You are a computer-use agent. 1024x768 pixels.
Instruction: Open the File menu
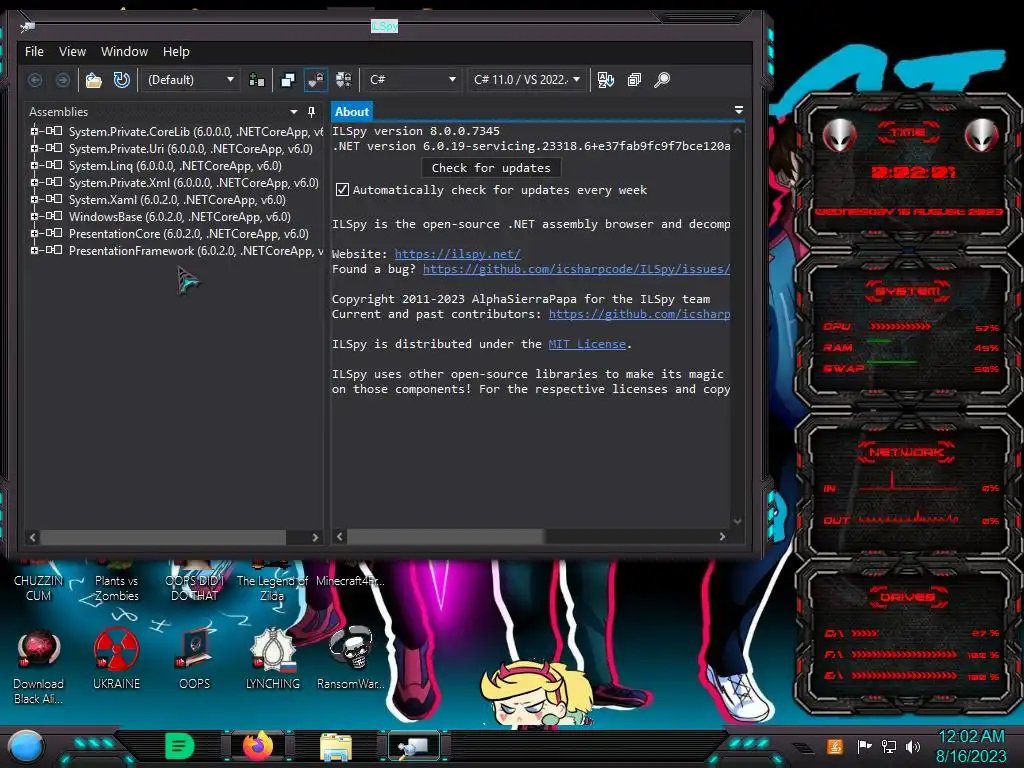click(x=34, y=52)
